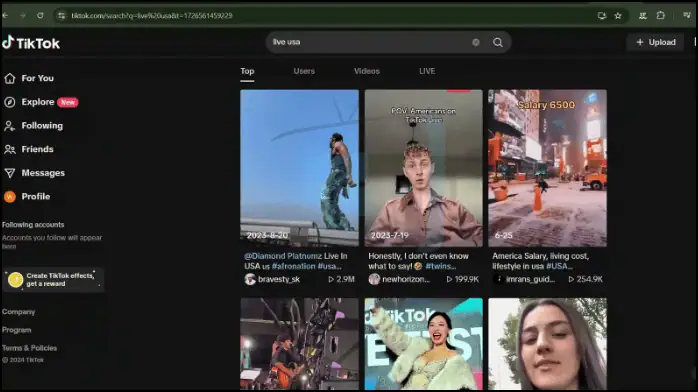The image size is (698, 392).
Task: Clear the search field with the X icon
Action: (476, 42)
